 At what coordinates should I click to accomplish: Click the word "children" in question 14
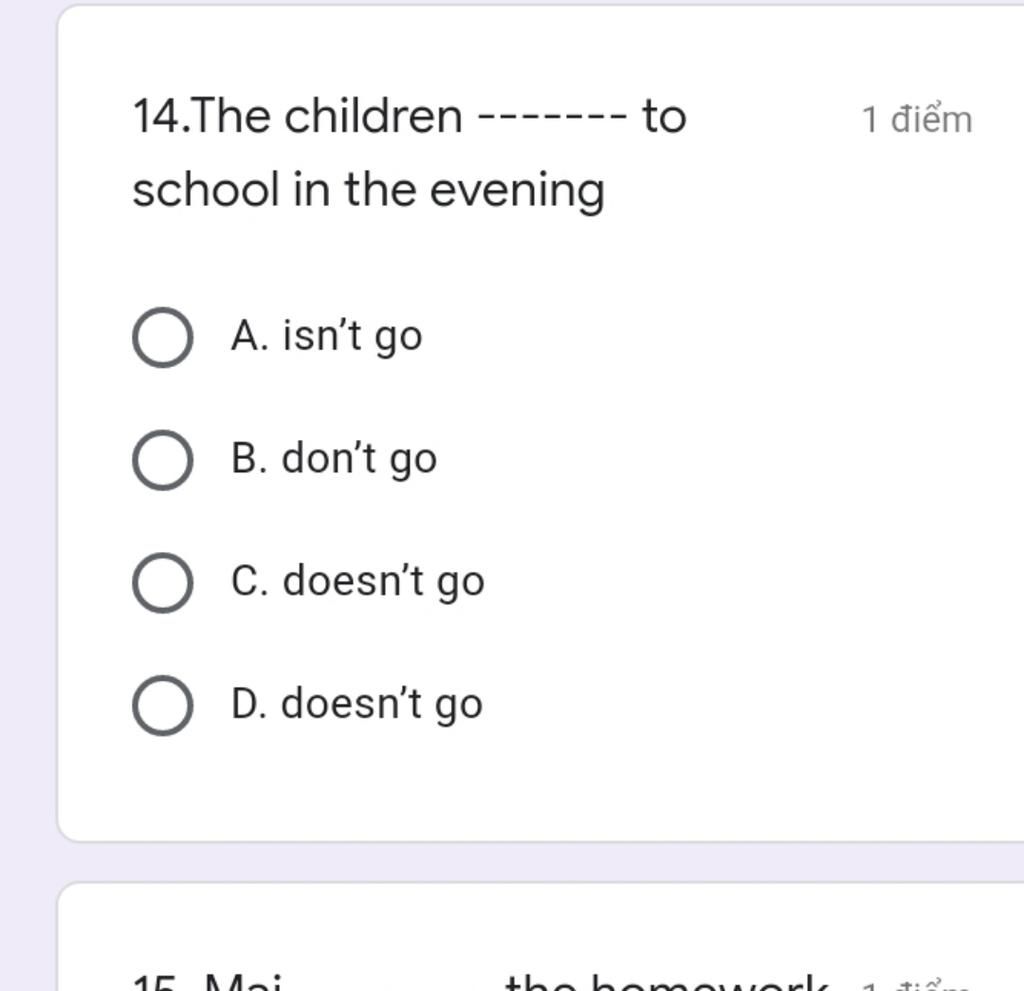click(x=374, y=116)
